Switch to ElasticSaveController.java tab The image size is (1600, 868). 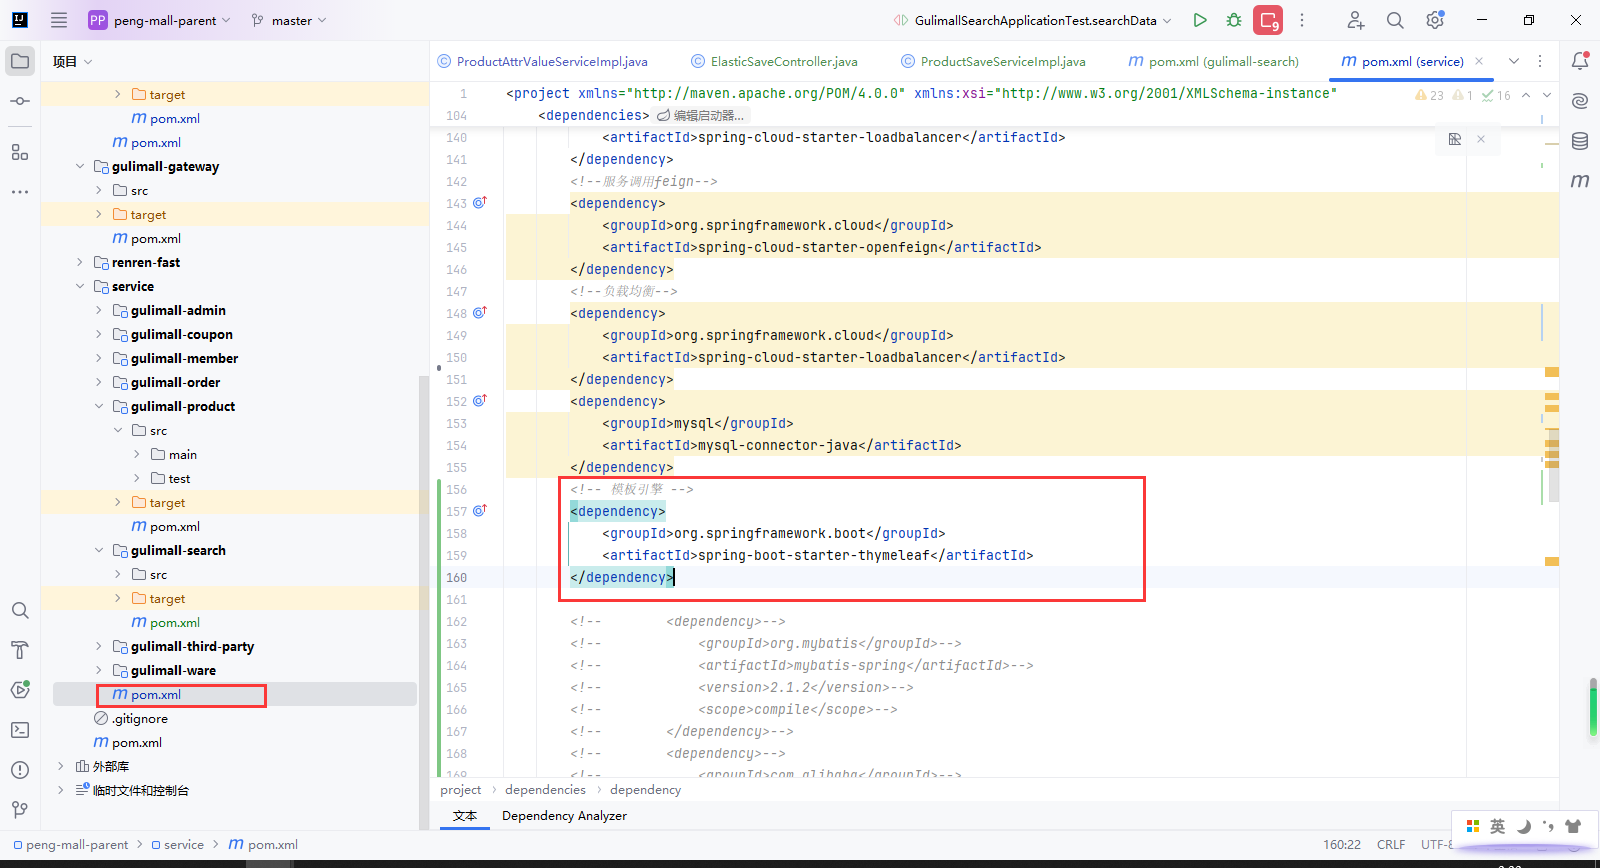[774, 61]
